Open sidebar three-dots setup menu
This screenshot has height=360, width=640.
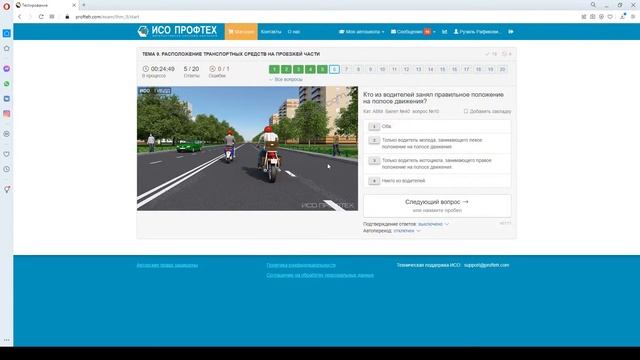[x=7, y=340]
